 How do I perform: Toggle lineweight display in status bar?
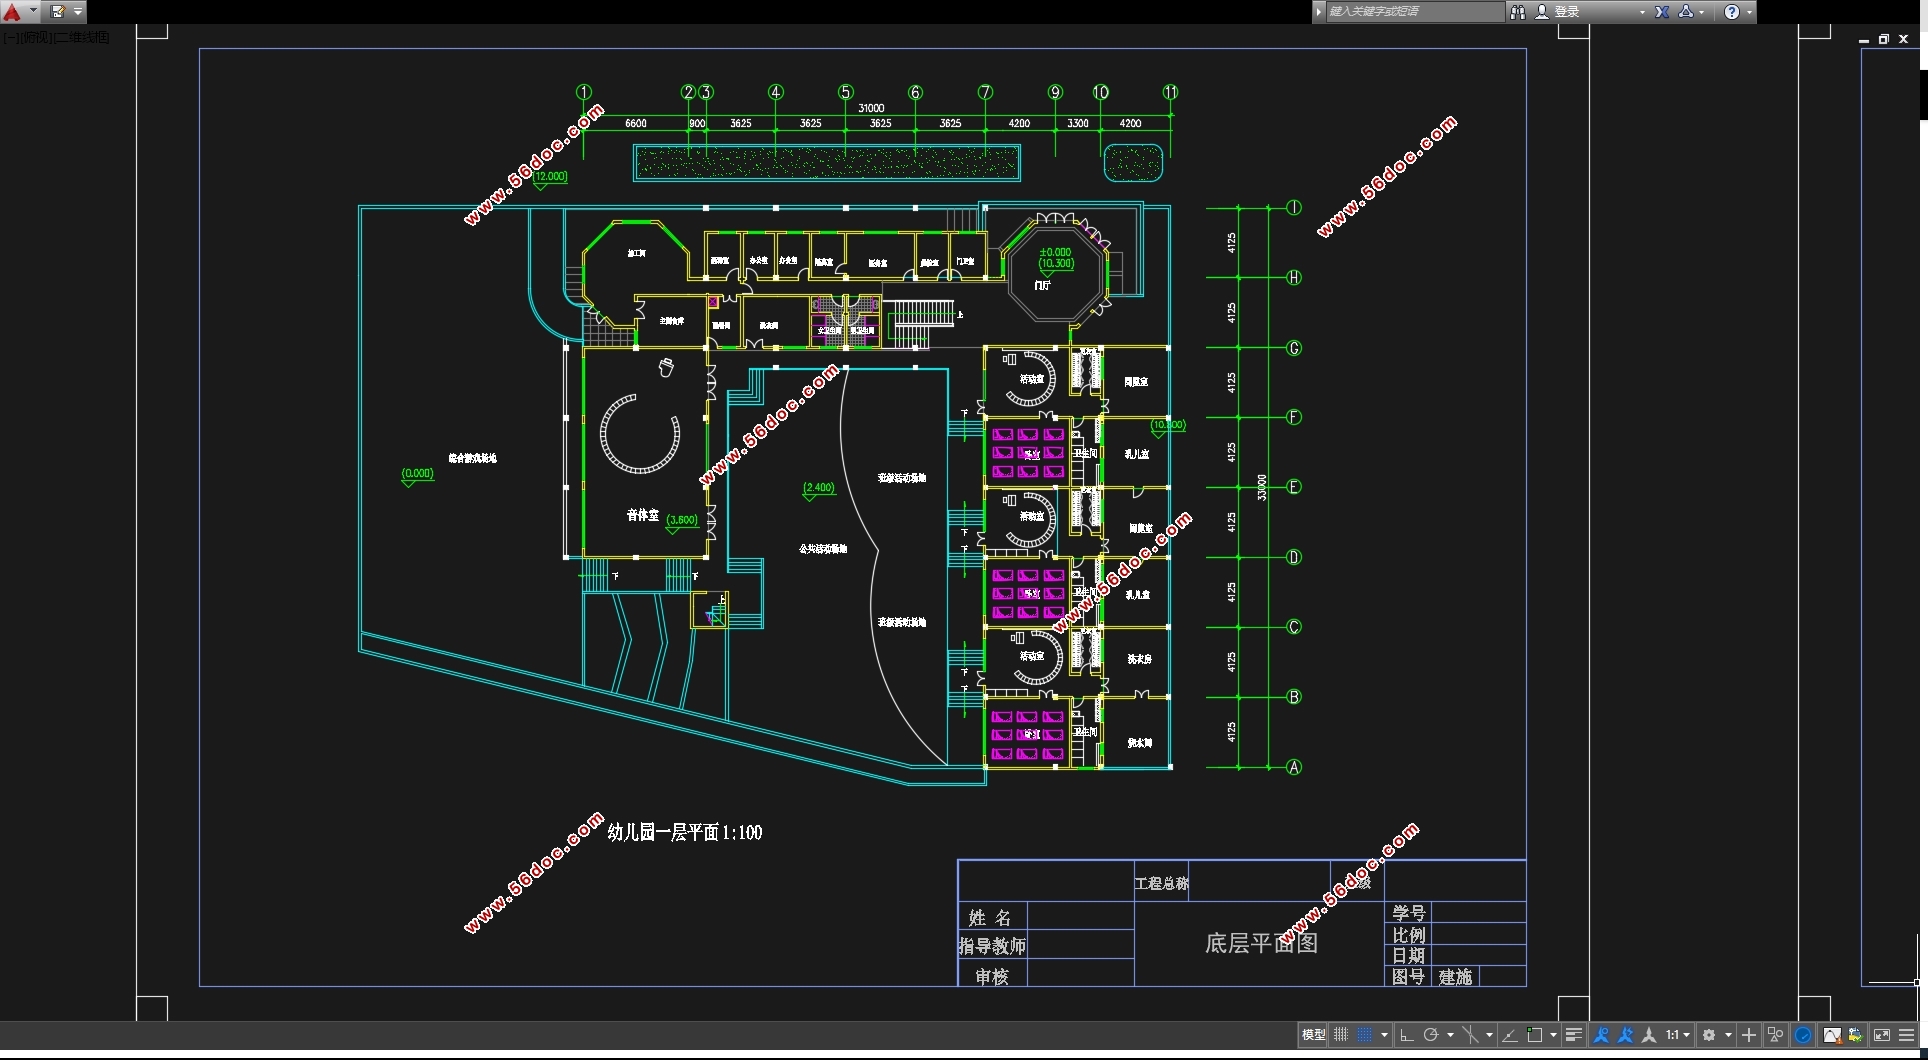tap(1573, 1035)
